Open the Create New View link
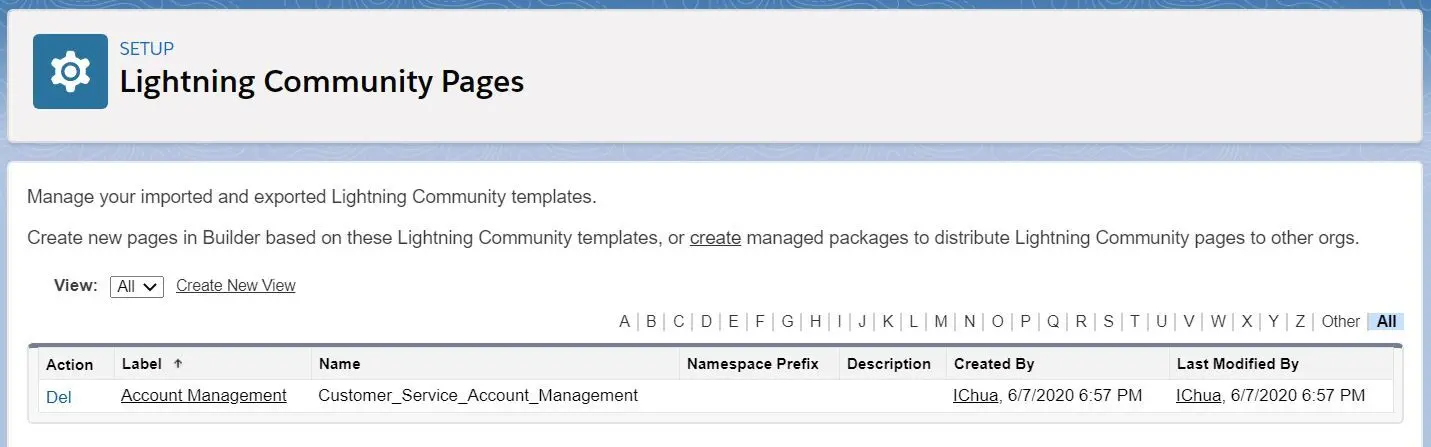The image size is (1431, 447). click(236, 286)
